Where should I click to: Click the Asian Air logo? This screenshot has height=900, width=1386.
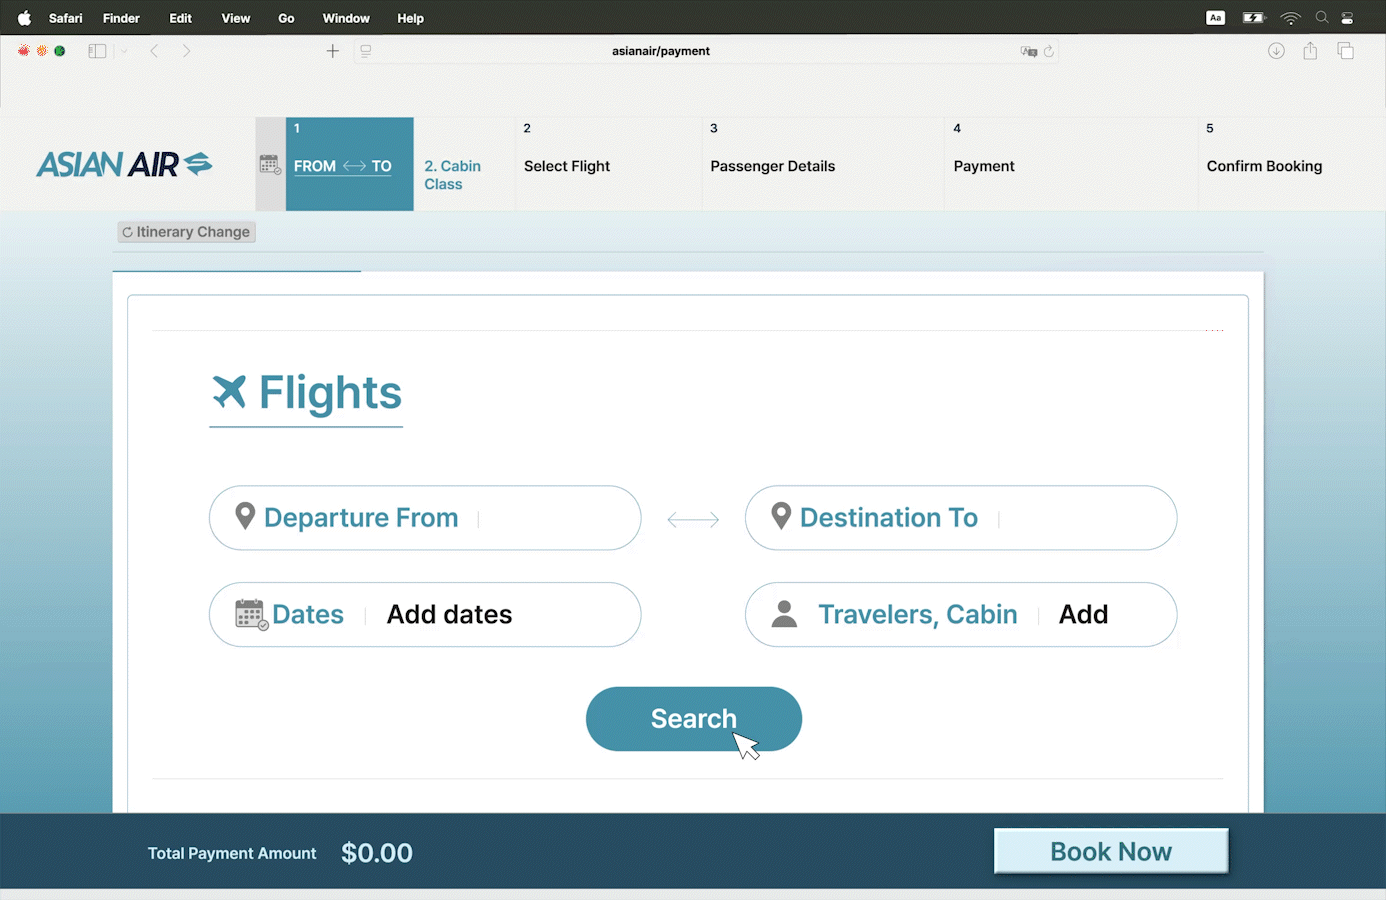coord(124,164)
